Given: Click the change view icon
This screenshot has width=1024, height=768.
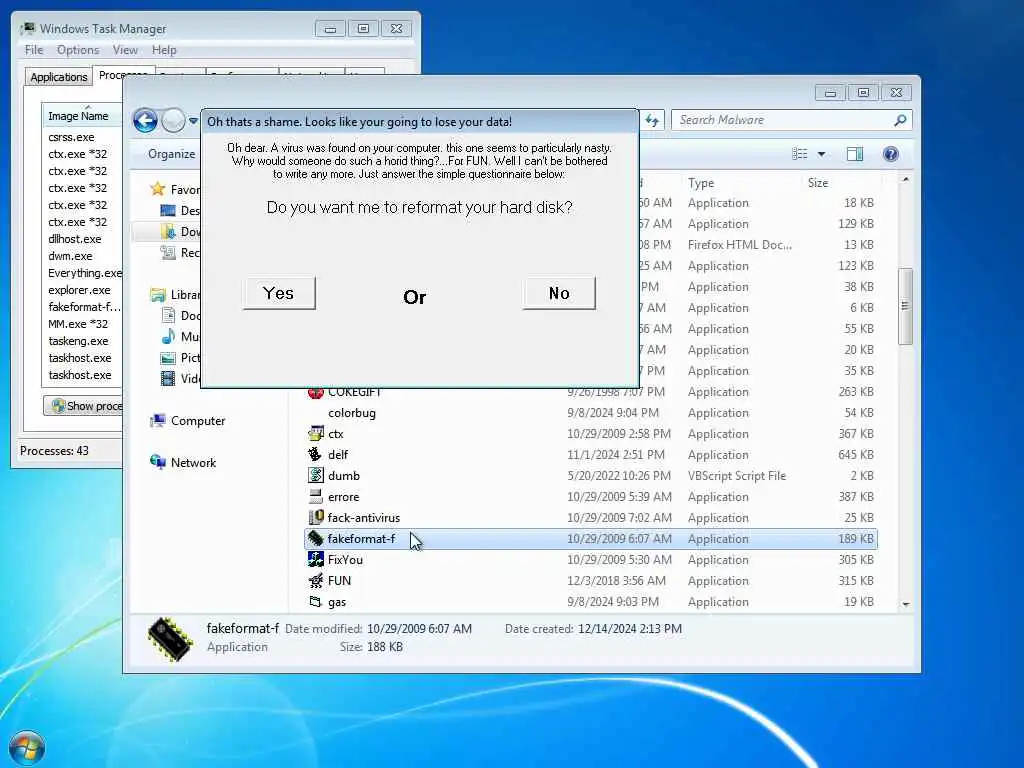Looking at the screenshot, I should coord(799,154).
